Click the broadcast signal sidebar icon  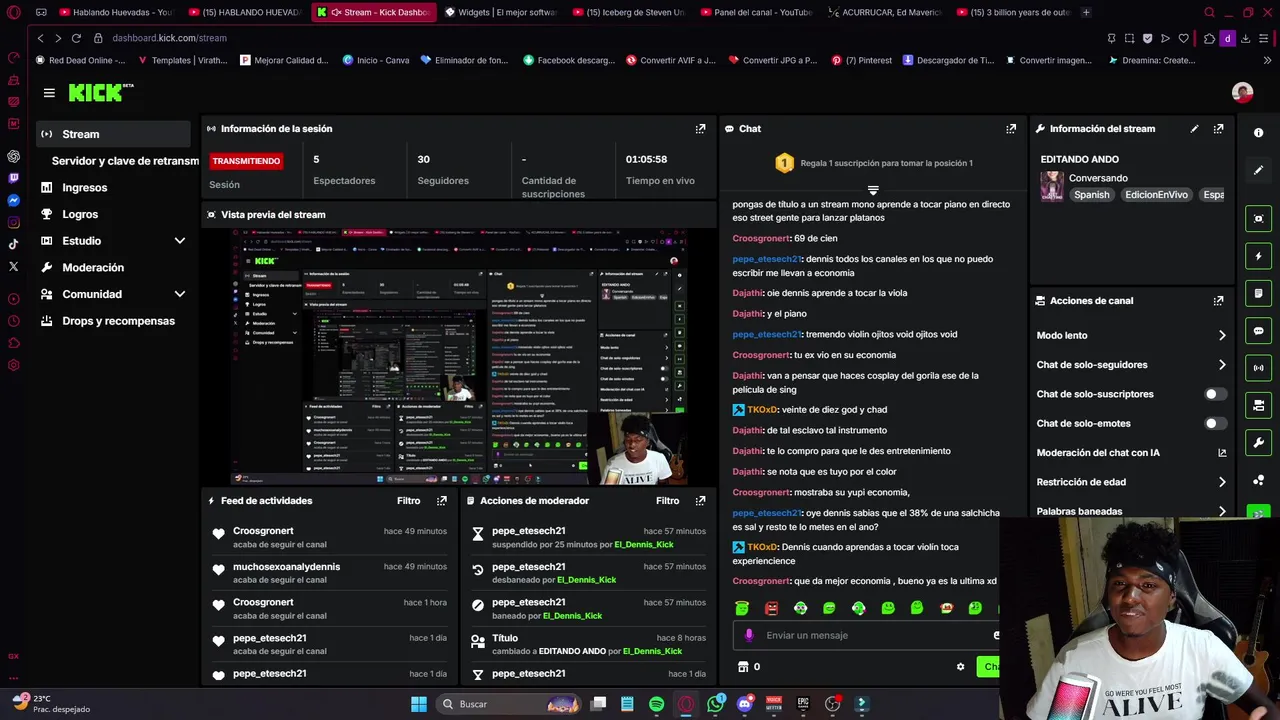tap(1258, 368)
